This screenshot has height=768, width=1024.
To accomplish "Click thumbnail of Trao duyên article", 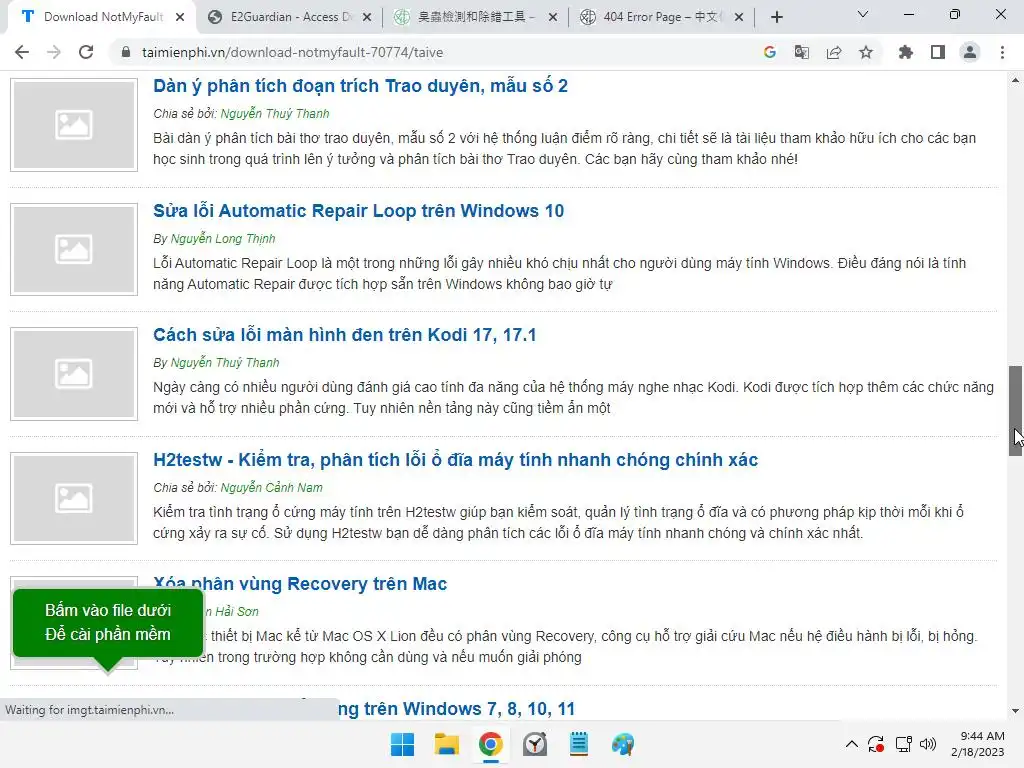I will [x=74, y=125].
